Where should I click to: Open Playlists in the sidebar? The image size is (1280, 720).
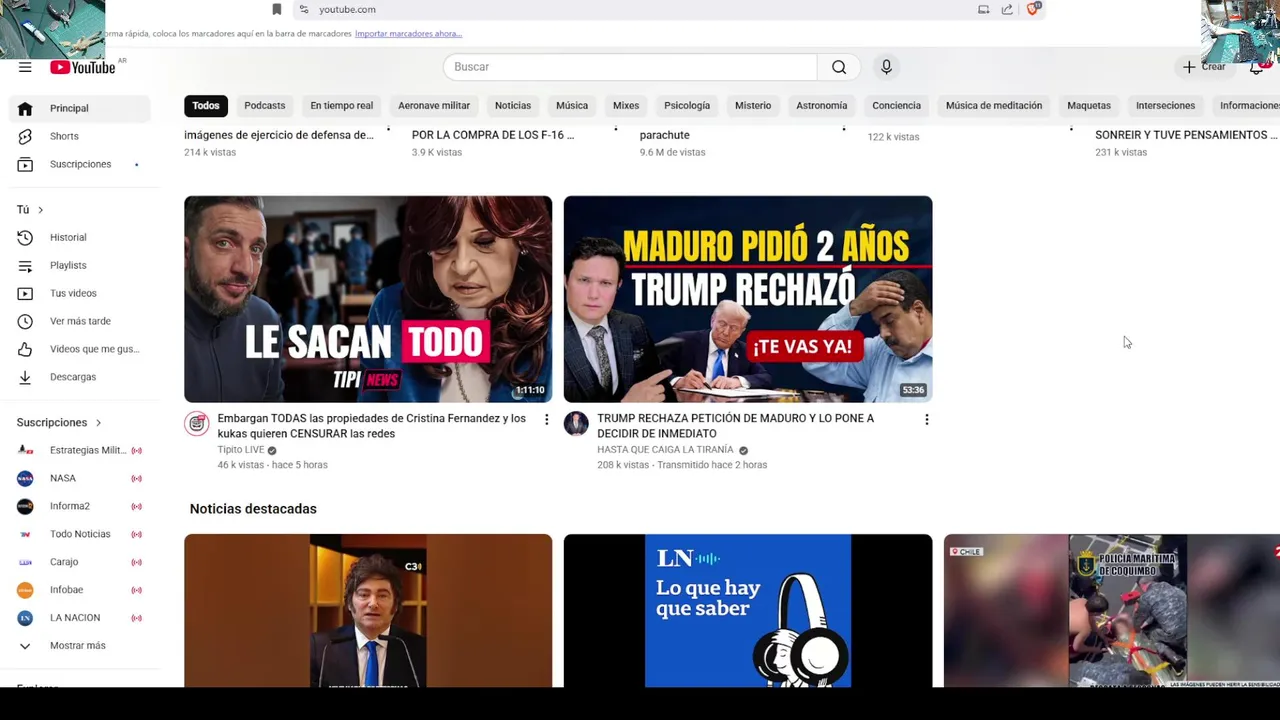click(80, 265)
